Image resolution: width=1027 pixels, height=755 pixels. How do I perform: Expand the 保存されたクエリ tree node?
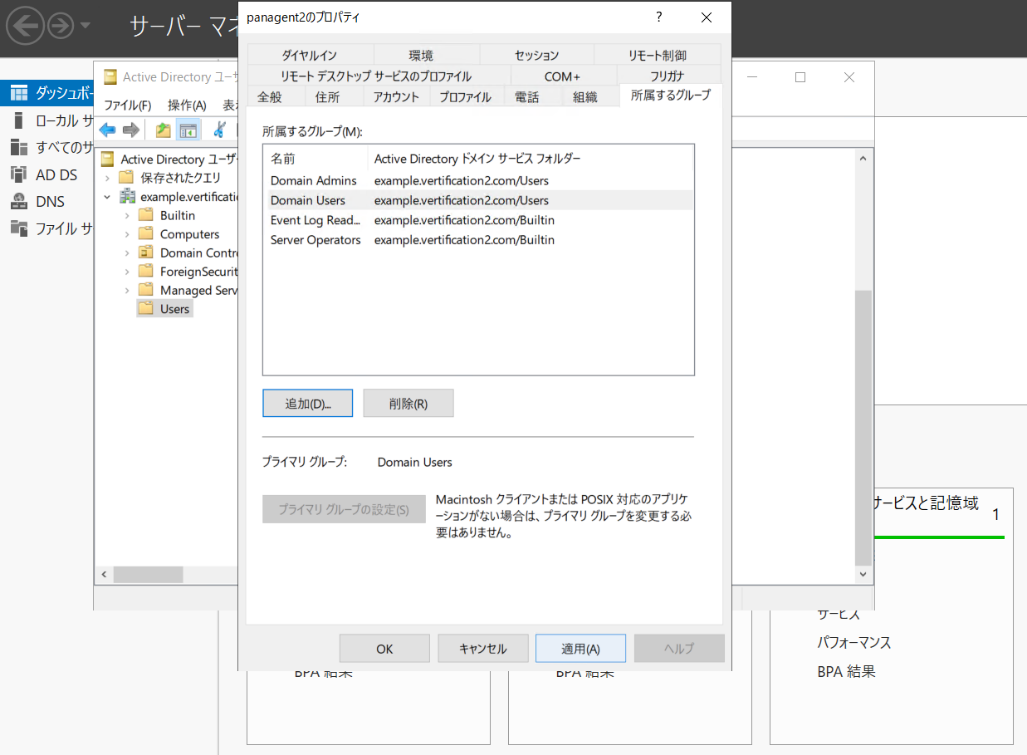(x=107, y=177)
